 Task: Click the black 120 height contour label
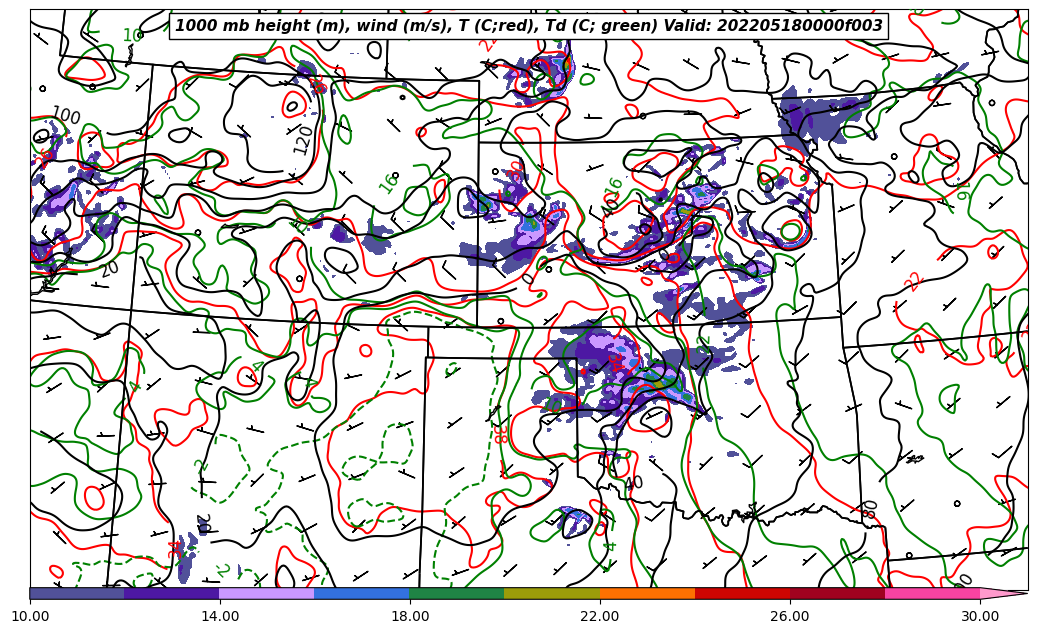pos(302,140)
